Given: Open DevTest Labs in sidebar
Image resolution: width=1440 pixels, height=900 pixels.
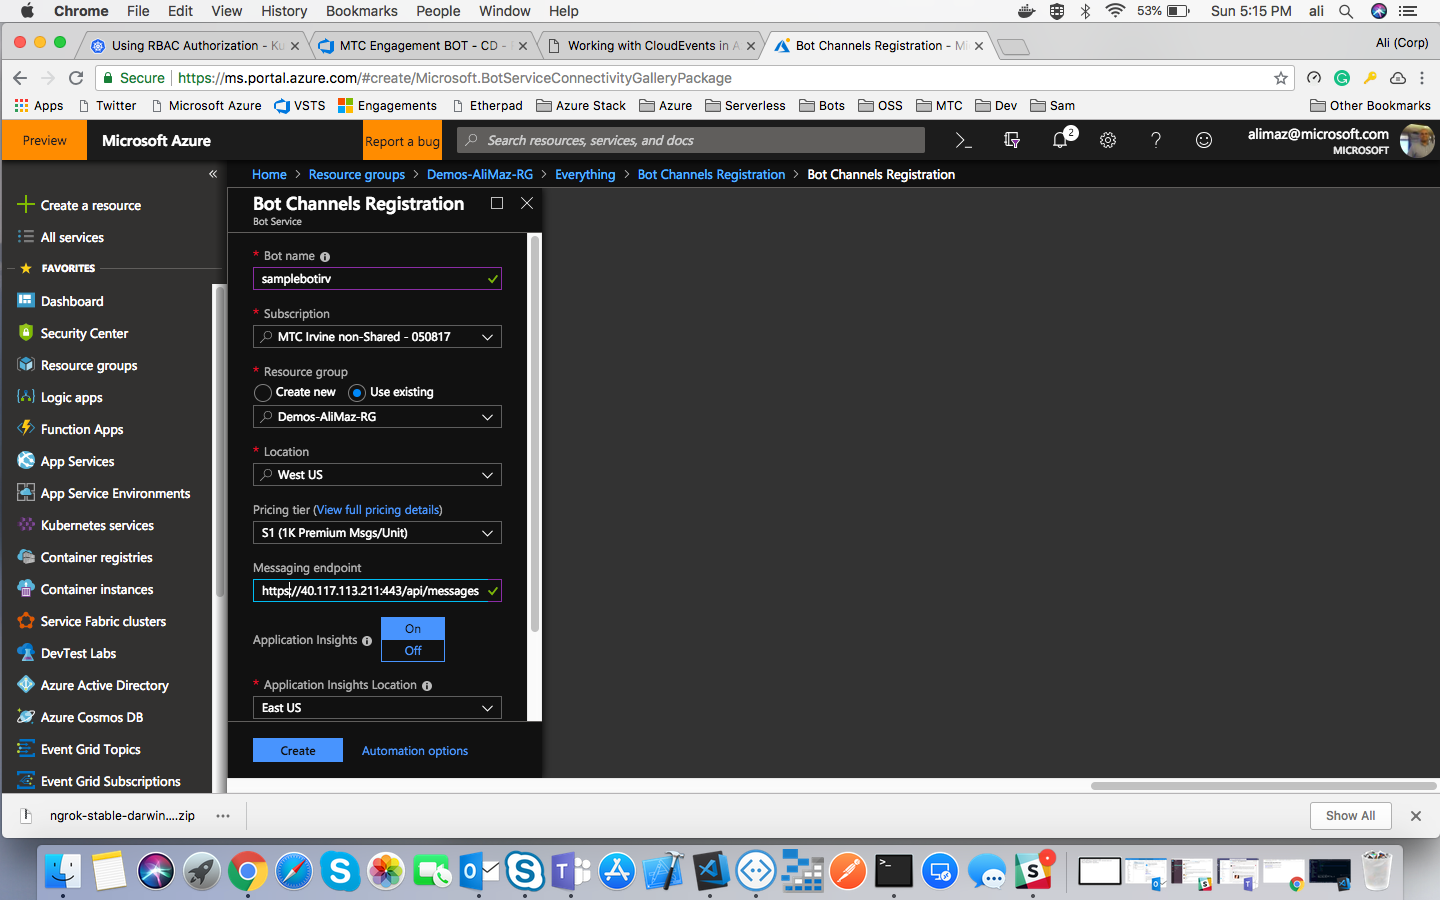Looking at the screenshot, I should pyautogui.click(x=78, y=653).
